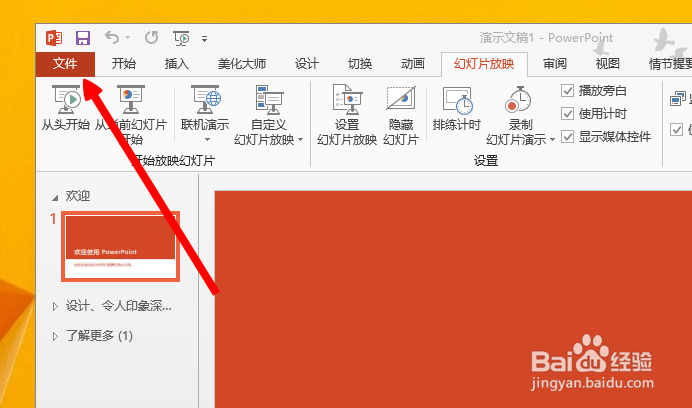Expand the 联机演示 dropdown arrow

click(207, 140)
